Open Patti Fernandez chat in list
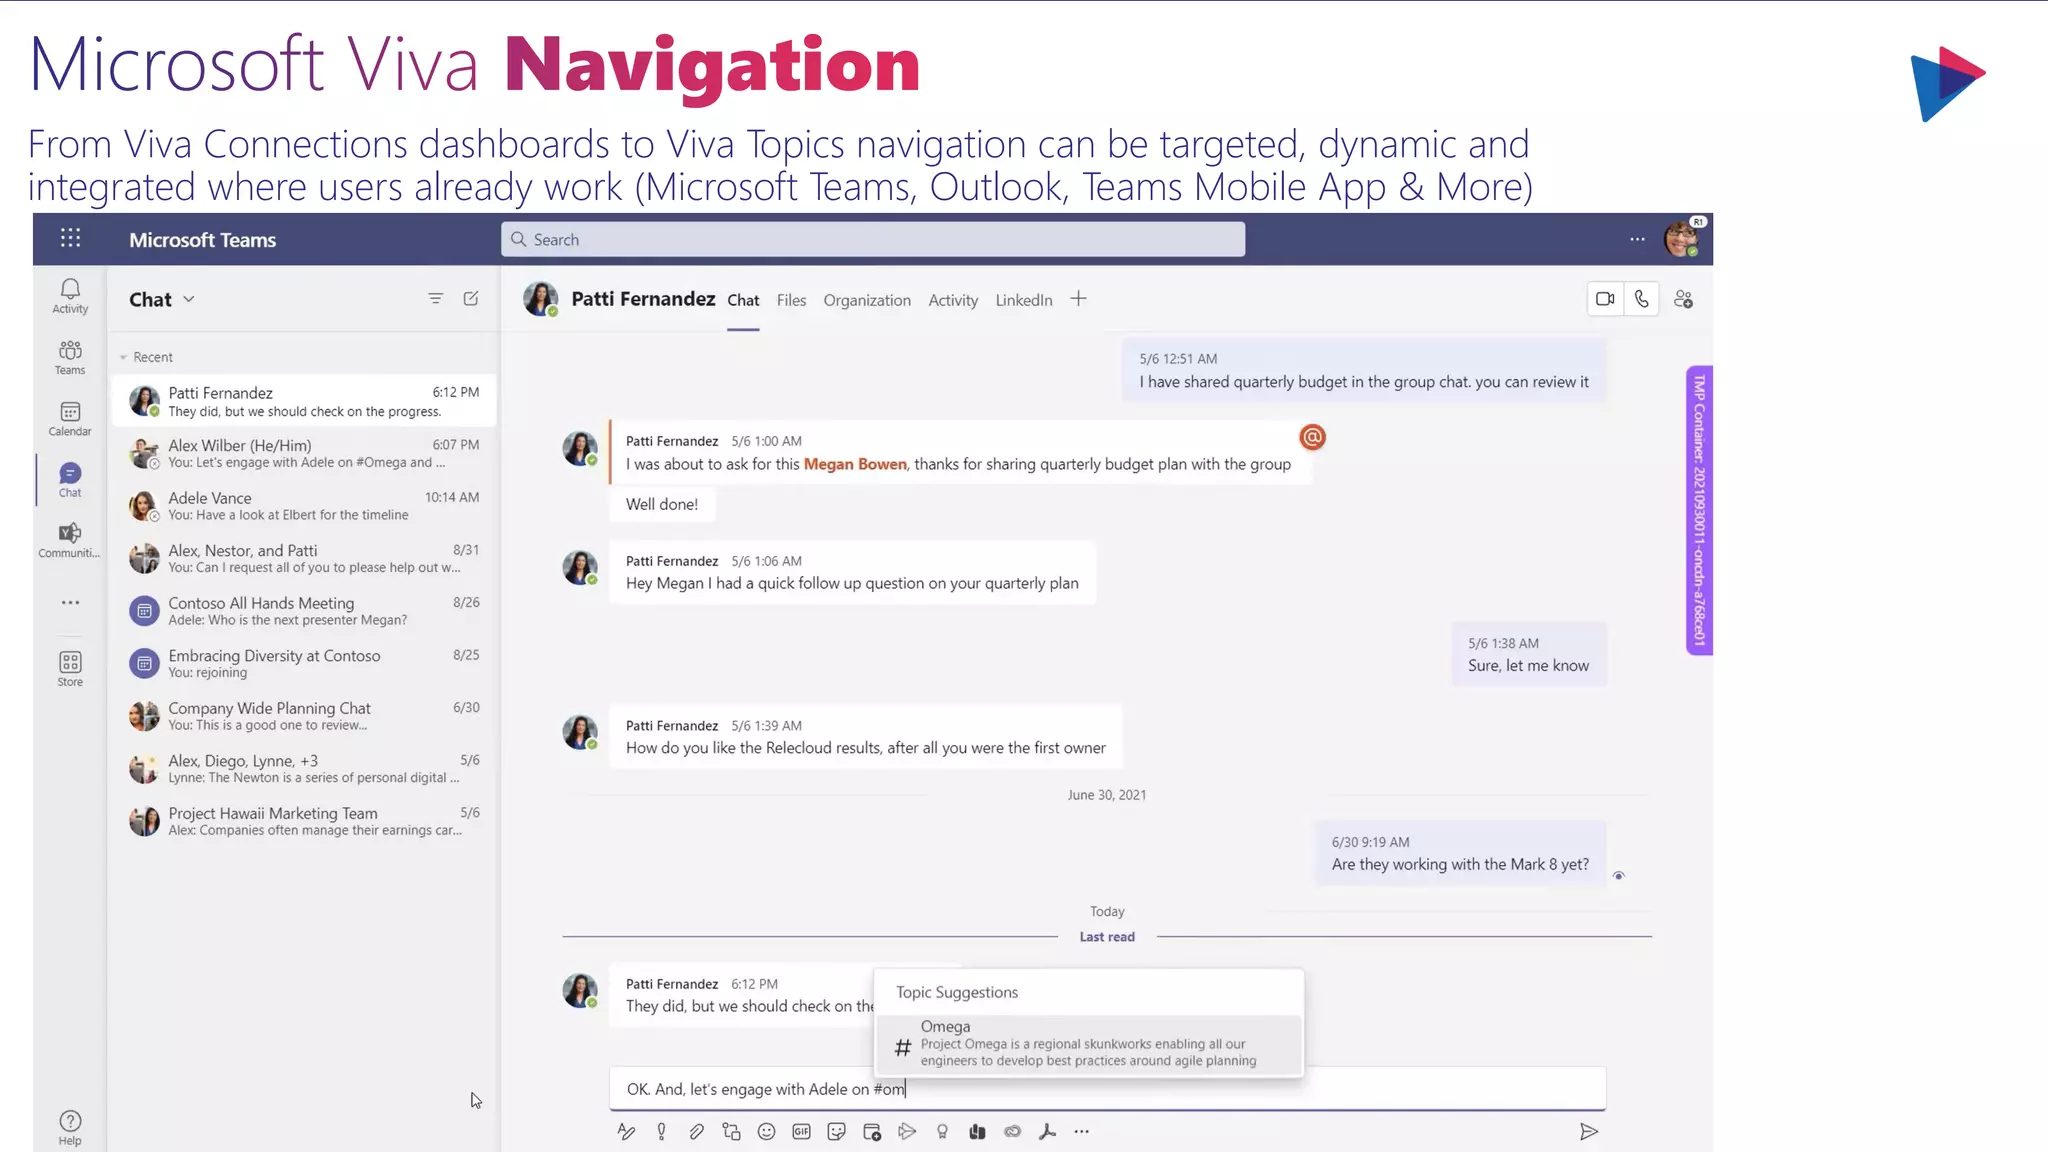 pyautogui.click(x=304, y=401)
